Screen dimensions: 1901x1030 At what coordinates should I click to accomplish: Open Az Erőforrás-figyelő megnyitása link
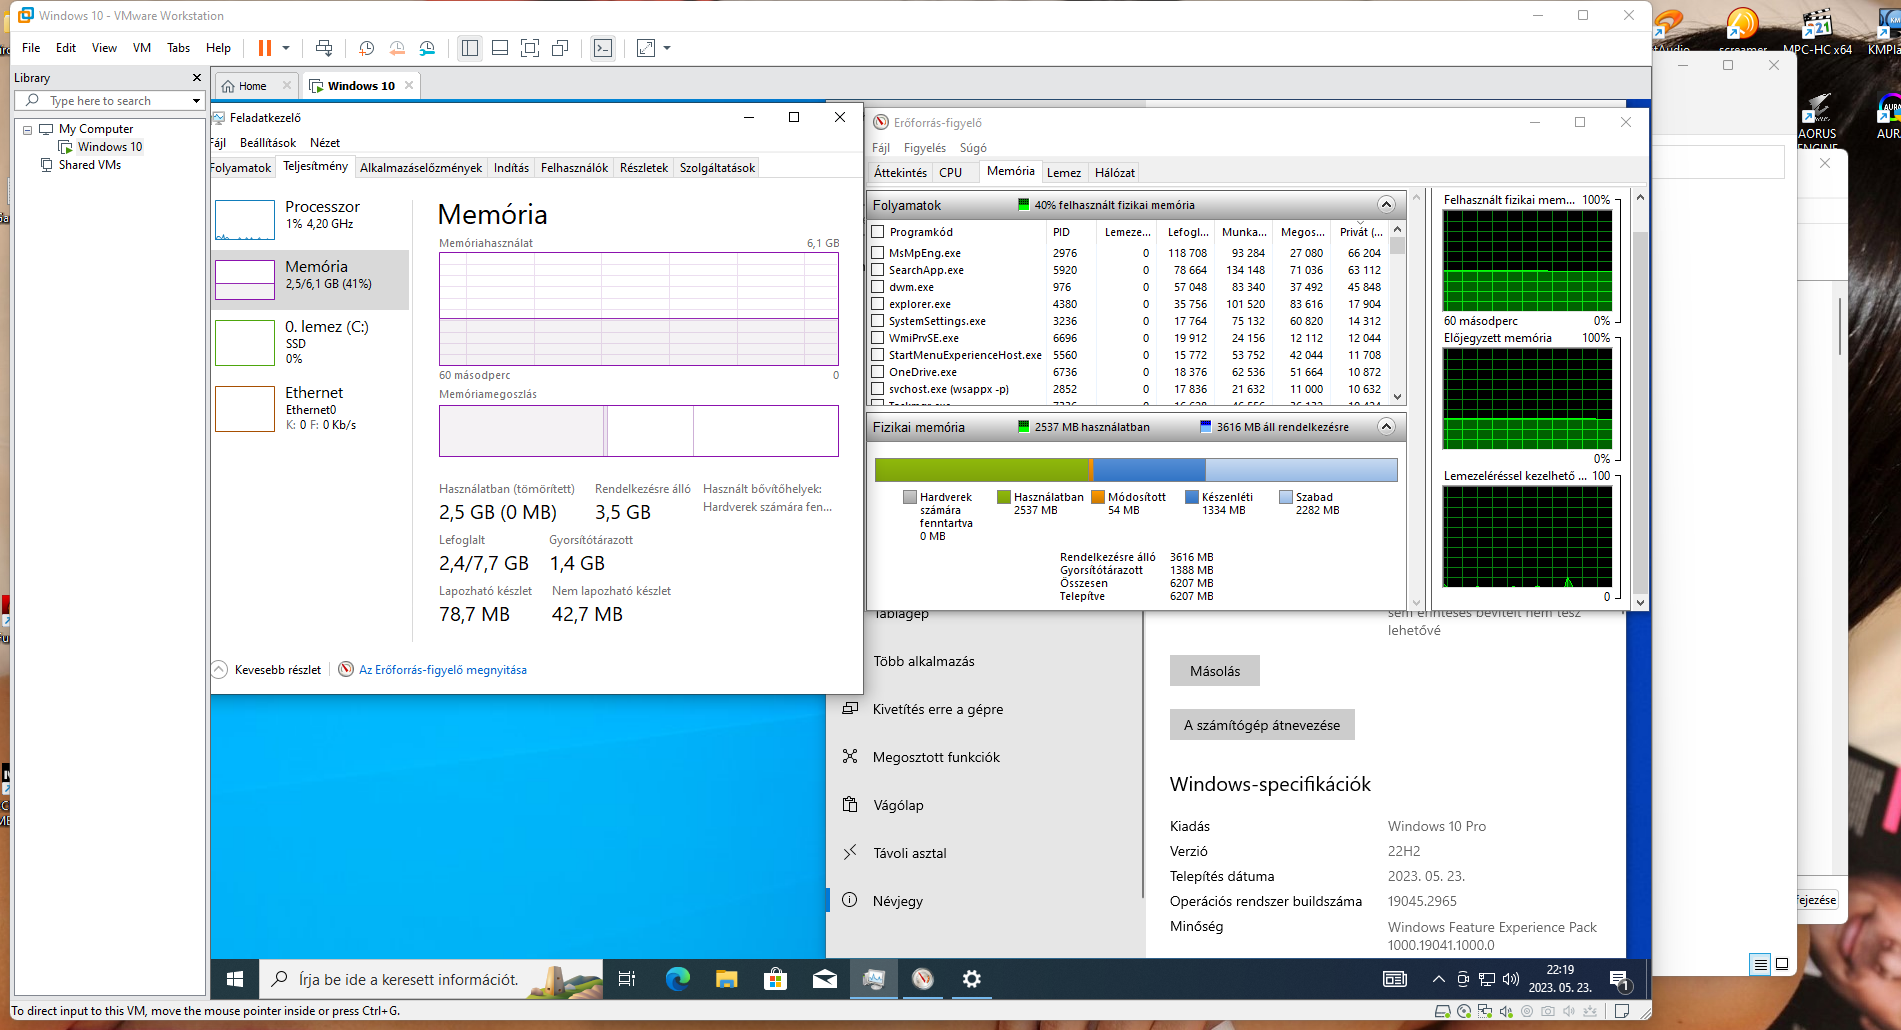click(x=443, y=670)
